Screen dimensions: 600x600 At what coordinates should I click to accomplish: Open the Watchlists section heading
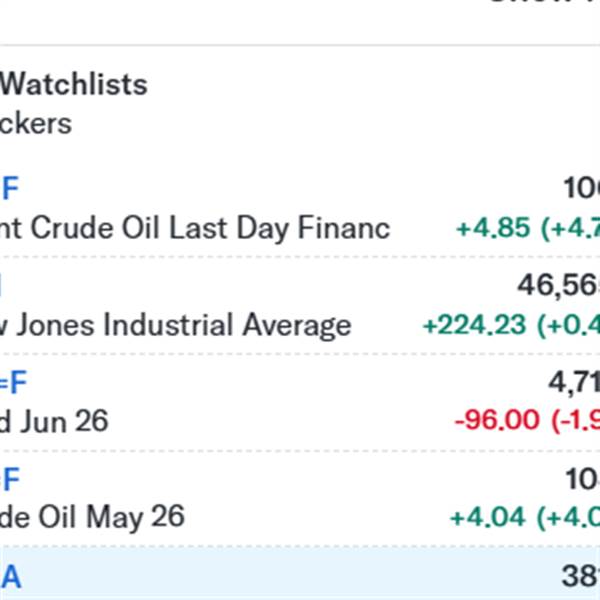click(x=74, y=84)
